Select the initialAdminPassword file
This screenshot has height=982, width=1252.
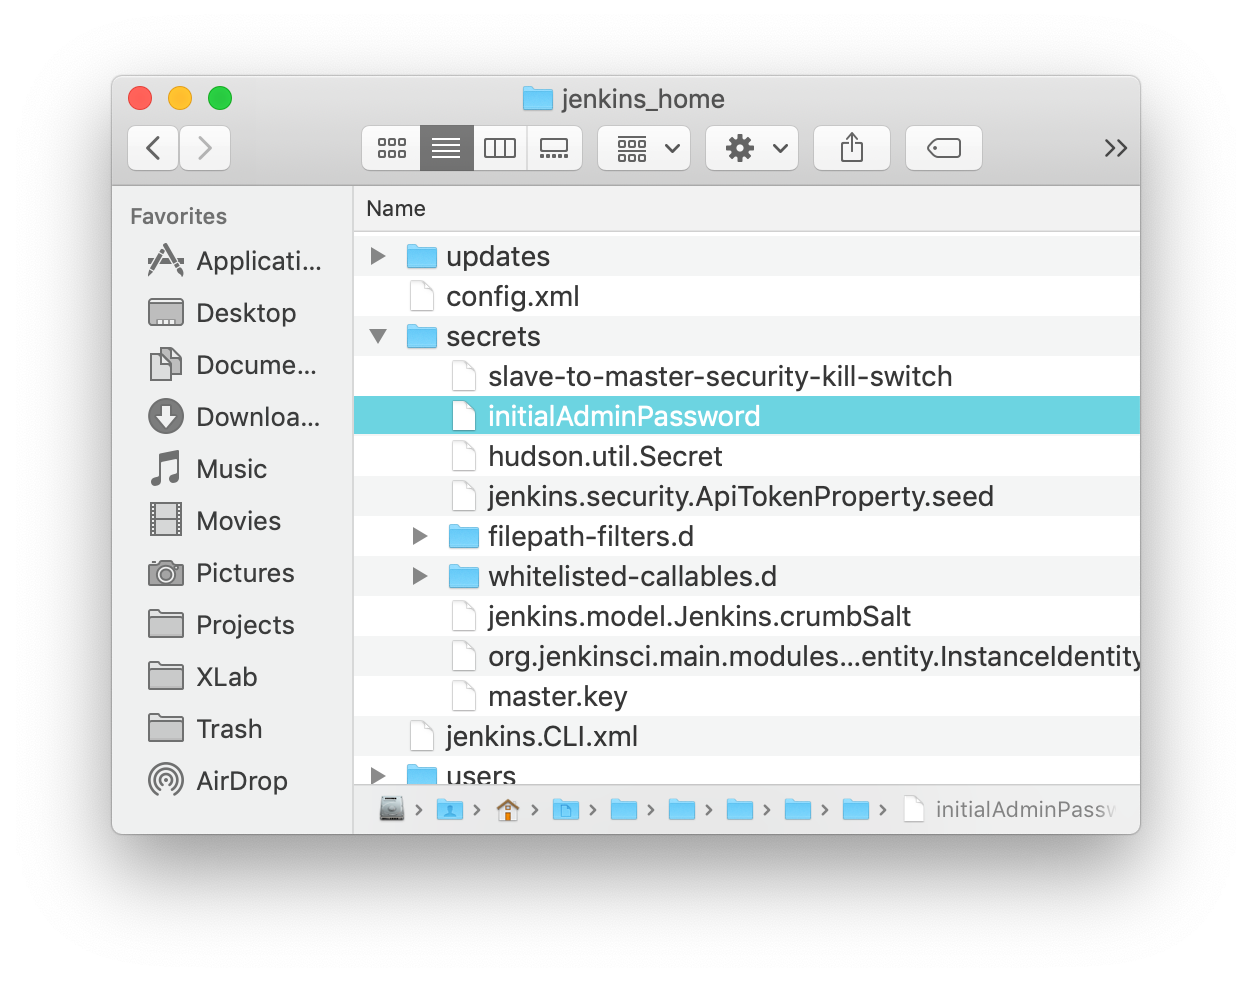(746, 416)
